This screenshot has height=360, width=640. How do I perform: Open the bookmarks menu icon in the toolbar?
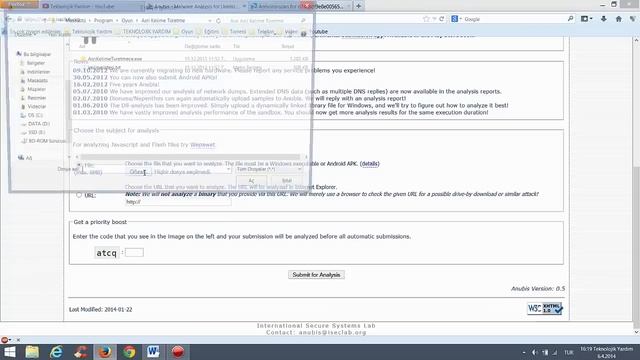(x=586, y=19)
